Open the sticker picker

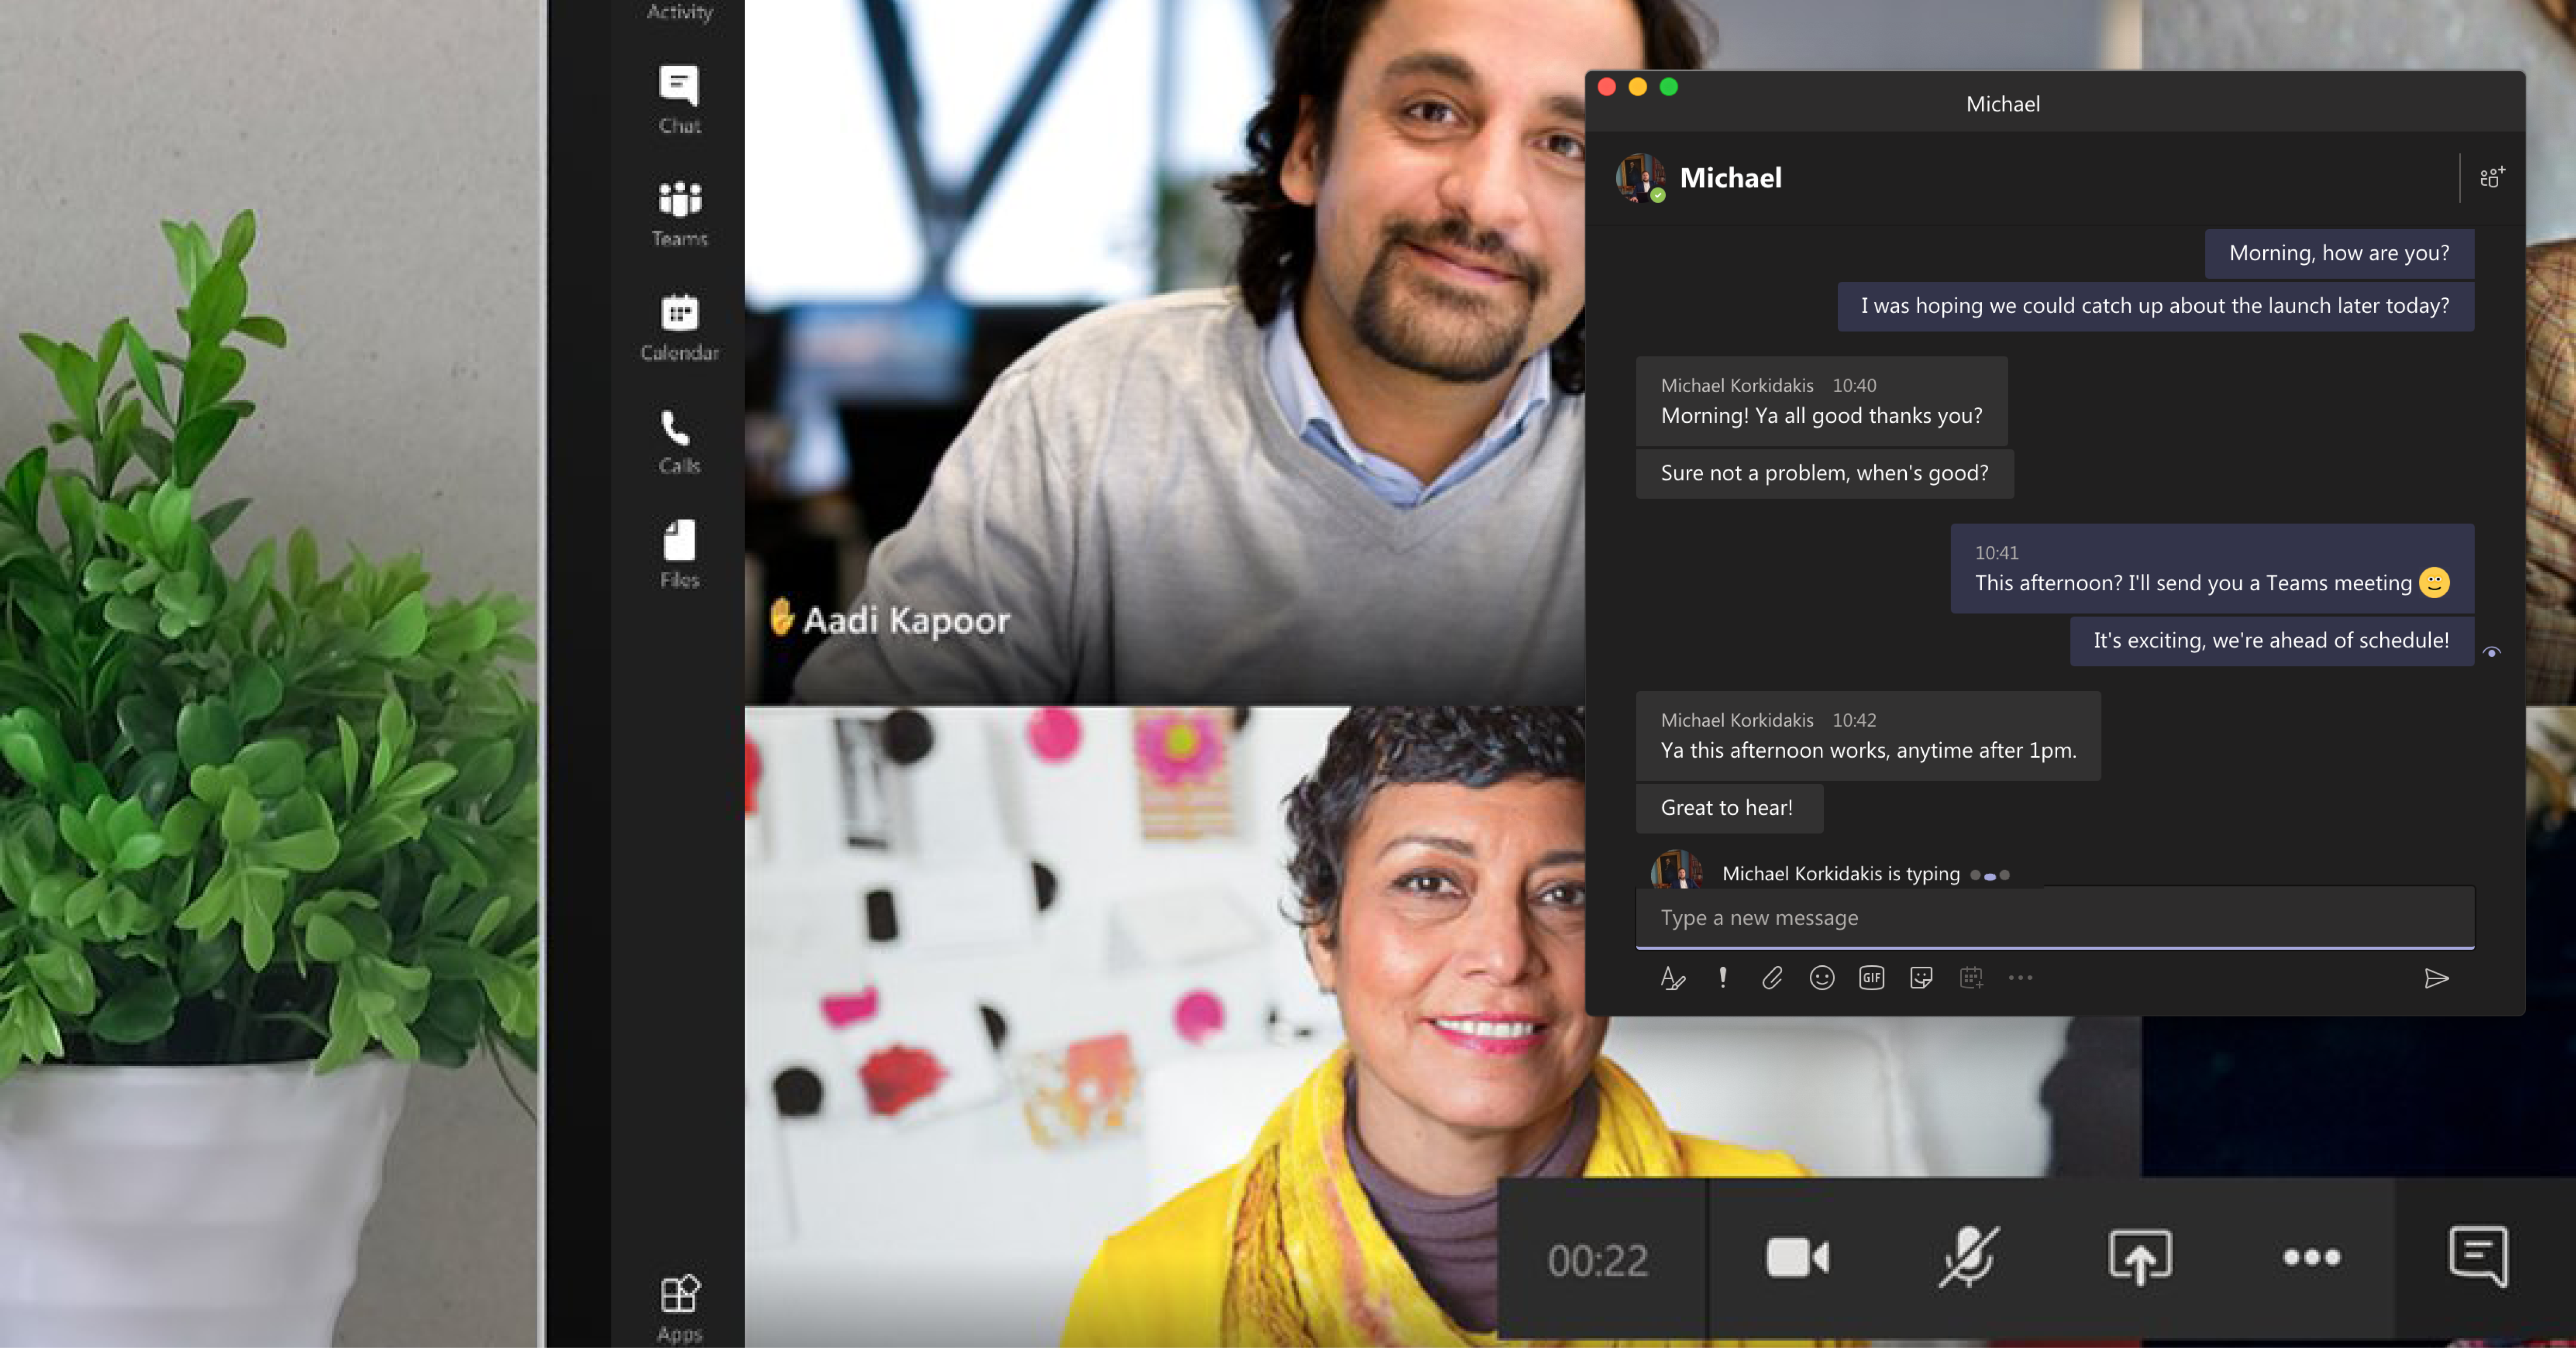pyautogui.click(x=1920, y=978)
